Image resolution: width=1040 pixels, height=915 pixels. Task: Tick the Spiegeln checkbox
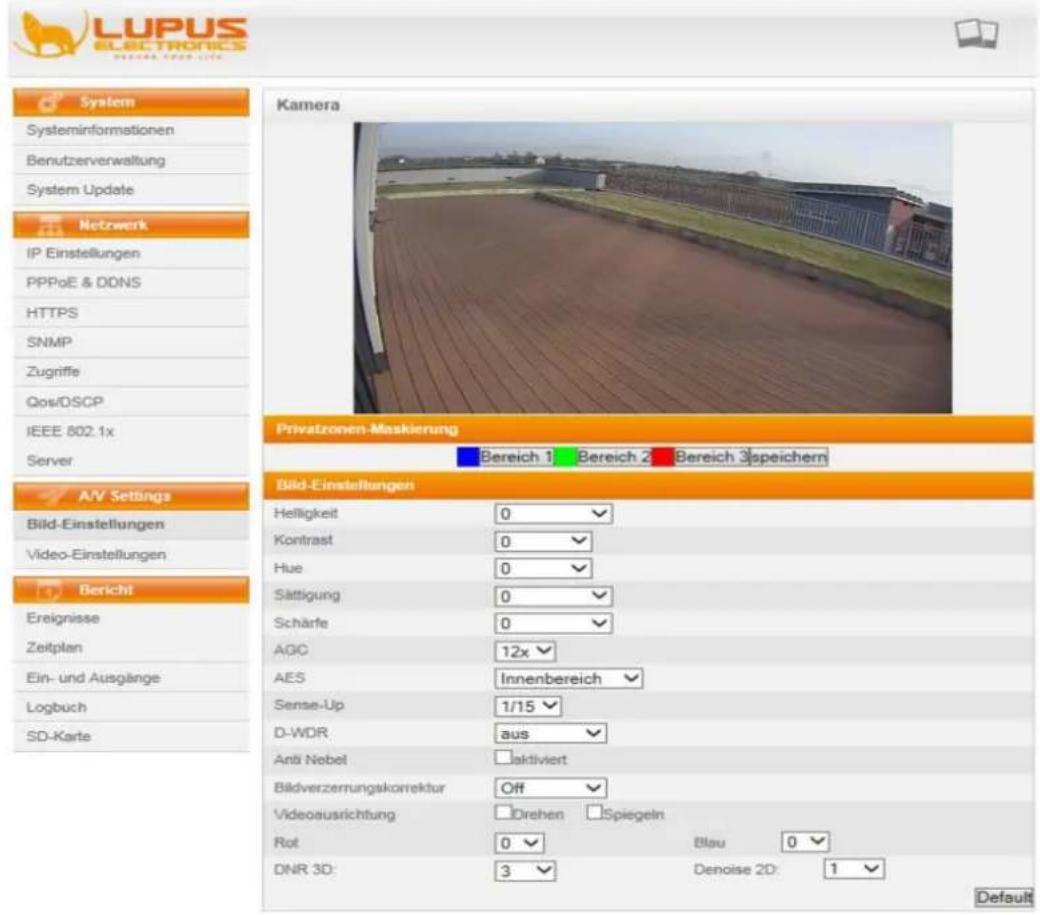(x=594, y=812)
